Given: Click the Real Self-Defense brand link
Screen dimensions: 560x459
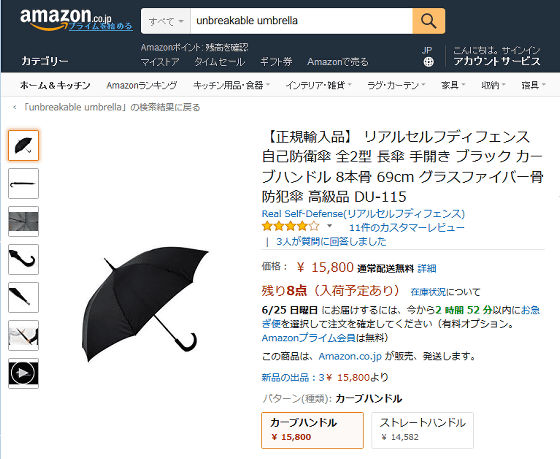Looking at the screenshot, I should 363,214.
